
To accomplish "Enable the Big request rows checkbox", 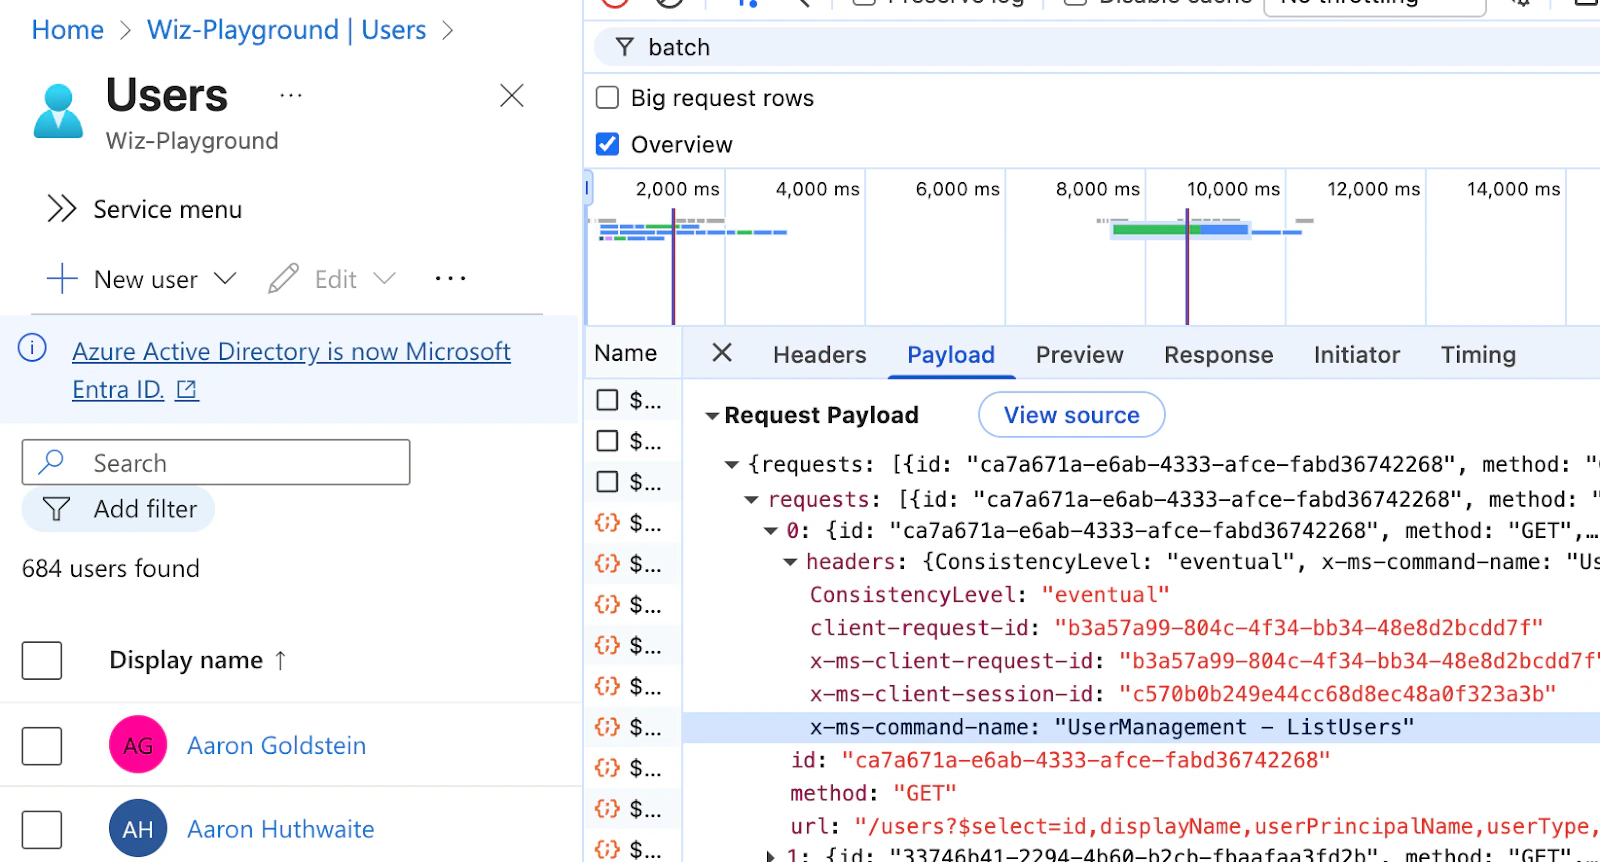I will [607, 98].
